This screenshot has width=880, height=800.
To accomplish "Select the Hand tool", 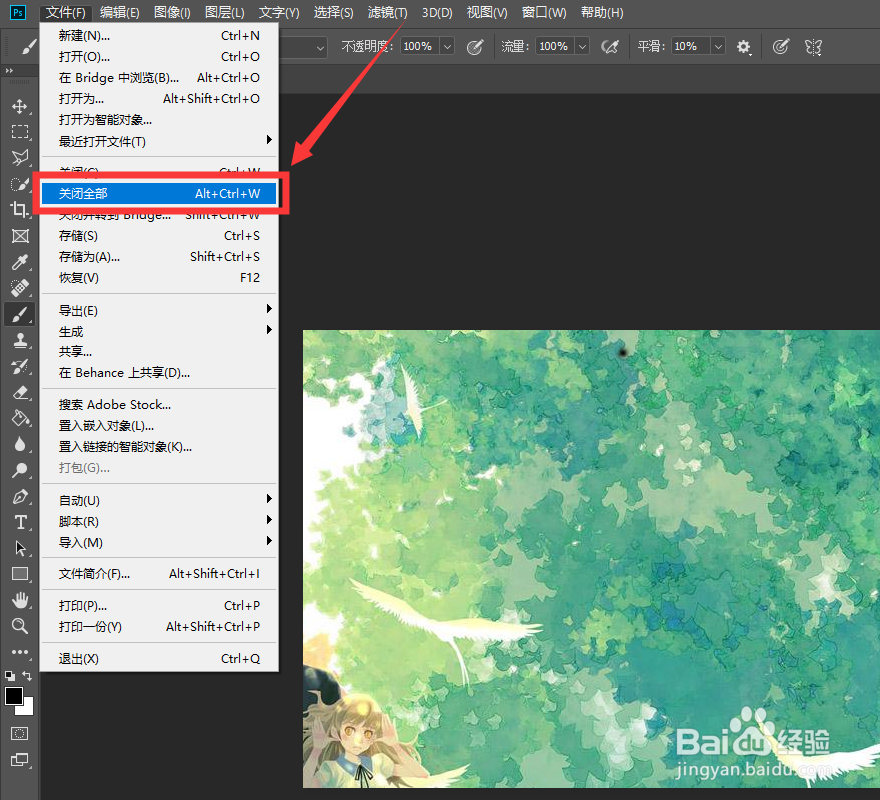I will 20,600.
